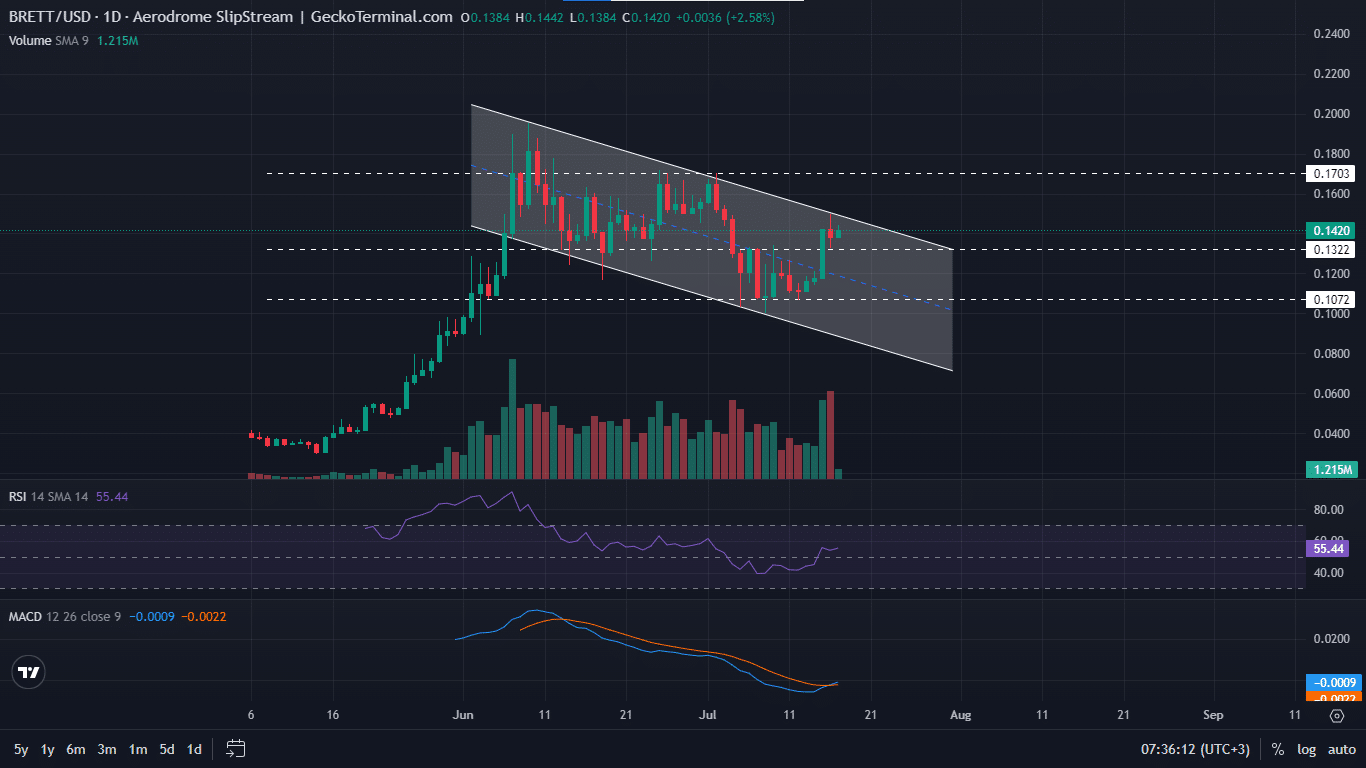This screenshot has width=1366, height=768.
Task: Set chart range to 1m
Action: click(x=138, y=749)
